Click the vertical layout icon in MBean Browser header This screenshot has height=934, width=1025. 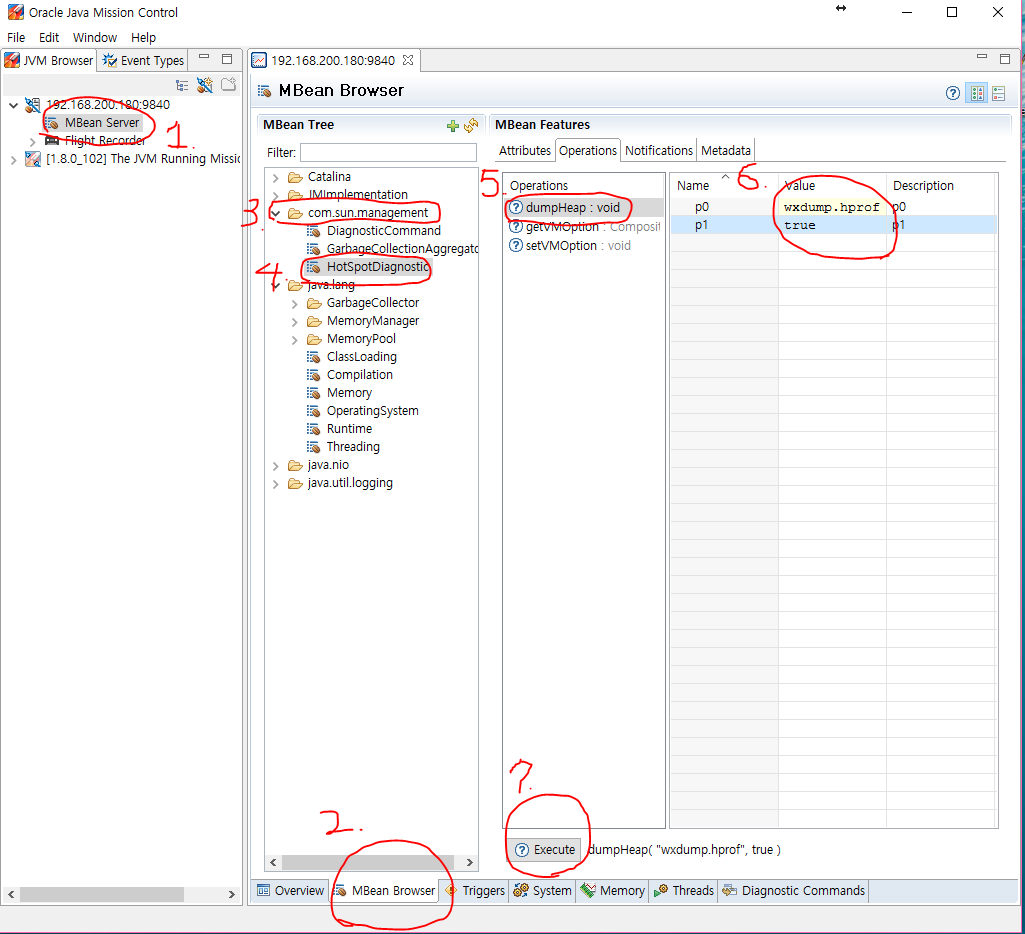[977, 93]
